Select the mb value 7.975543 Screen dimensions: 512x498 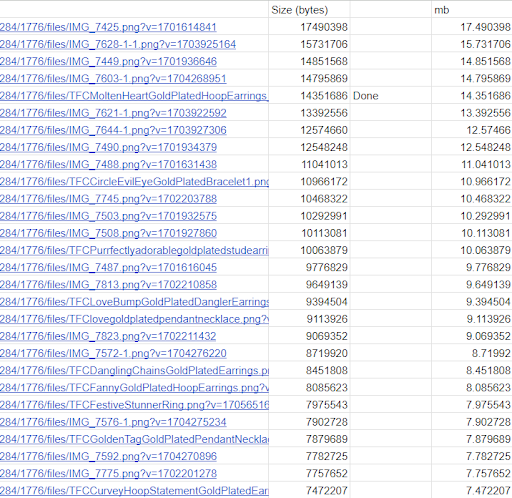click(x=472, y=405)
